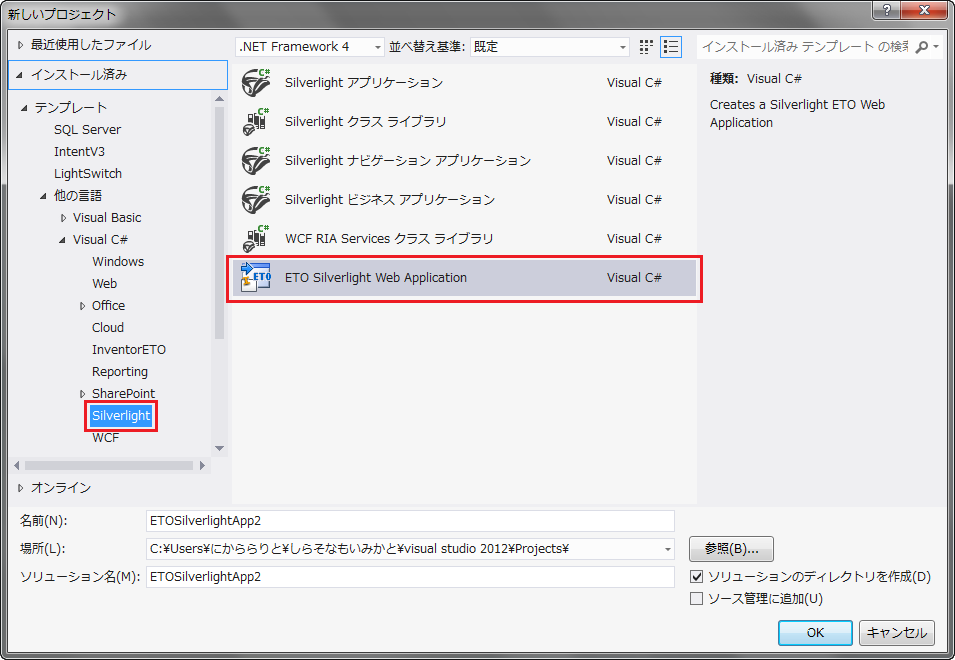Select InventorETO template category

(129, 349)
